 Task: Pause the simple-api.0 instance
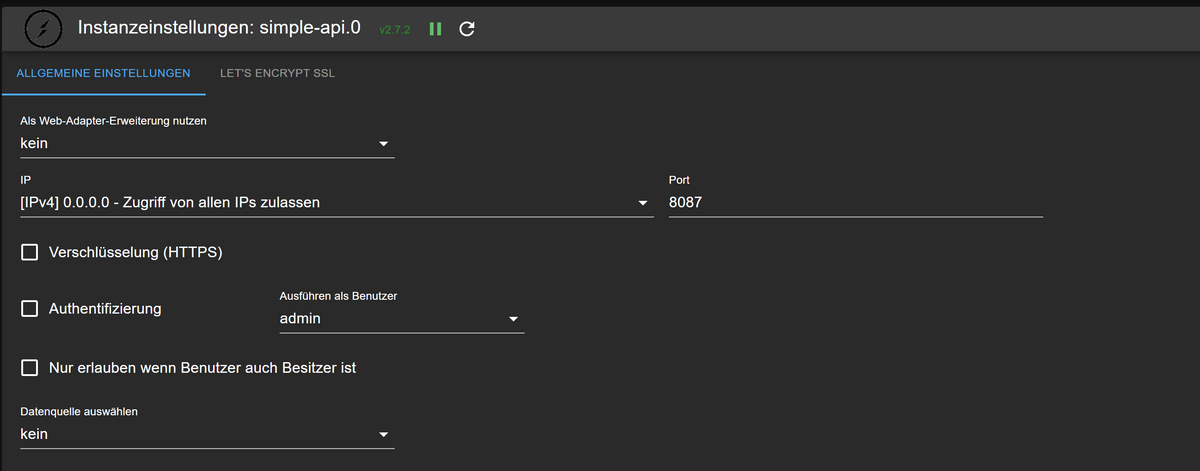tap(435, 29)
